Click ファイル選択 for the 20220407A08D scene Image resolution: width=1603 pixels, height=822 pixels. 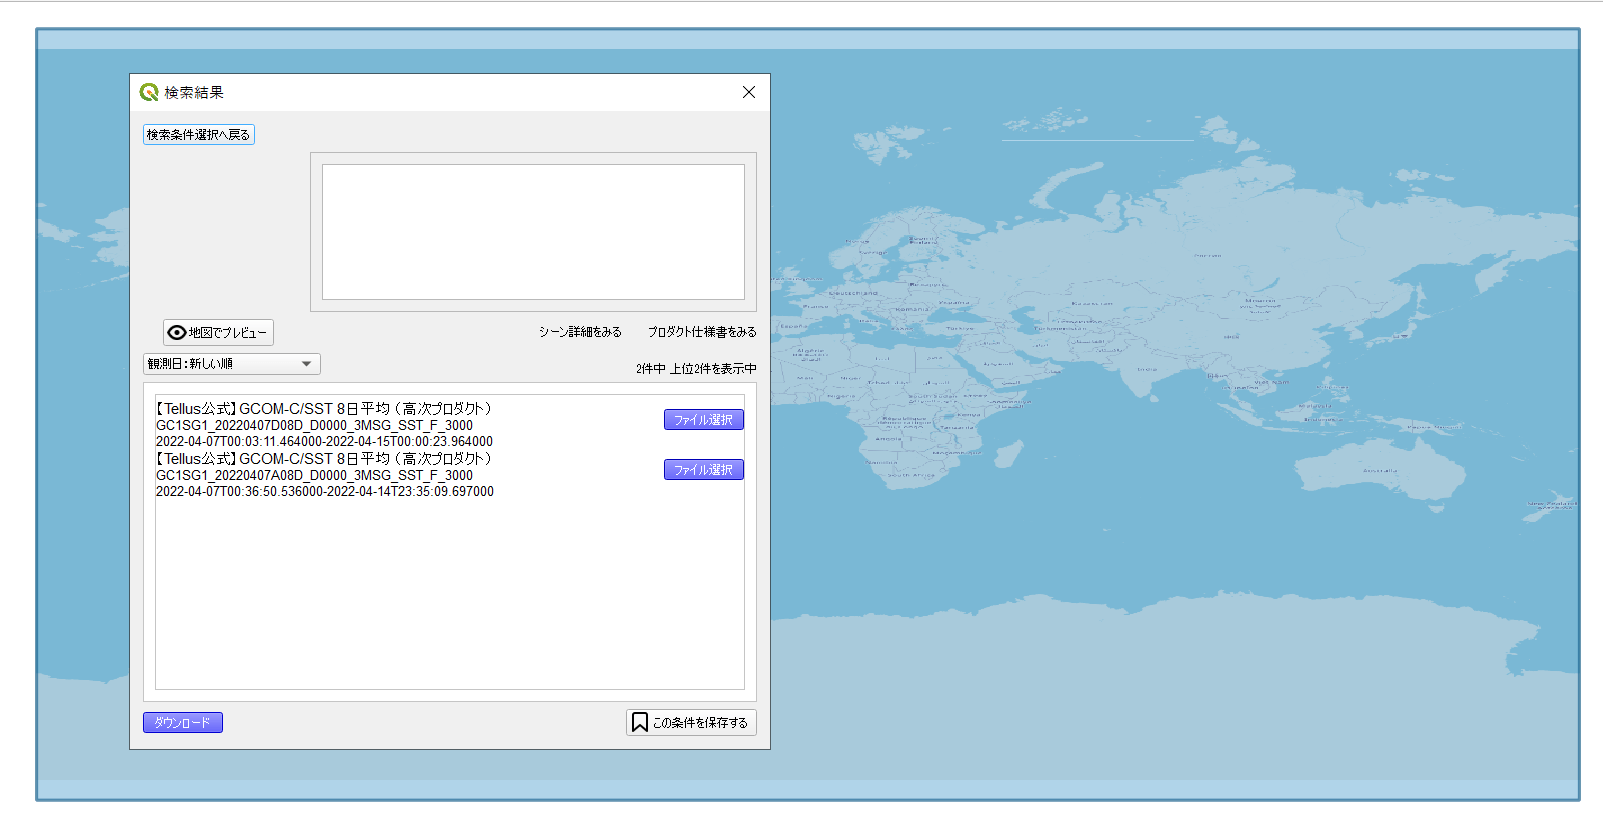(x=704, y=470)
